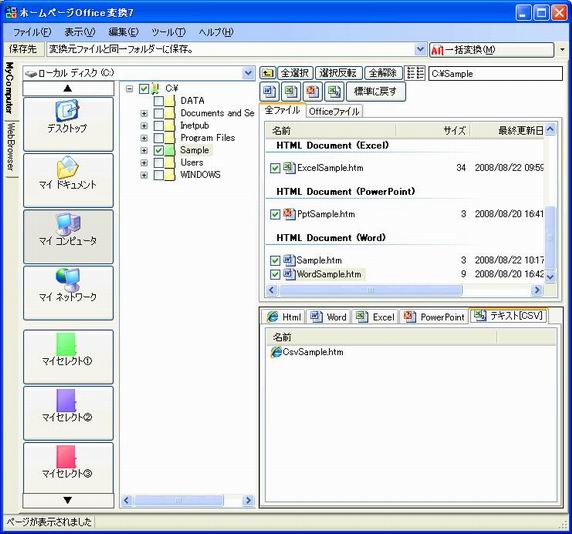572x534 pixels.
Task: Select the green マイセレクト① swatch
Action: [66, 344]
